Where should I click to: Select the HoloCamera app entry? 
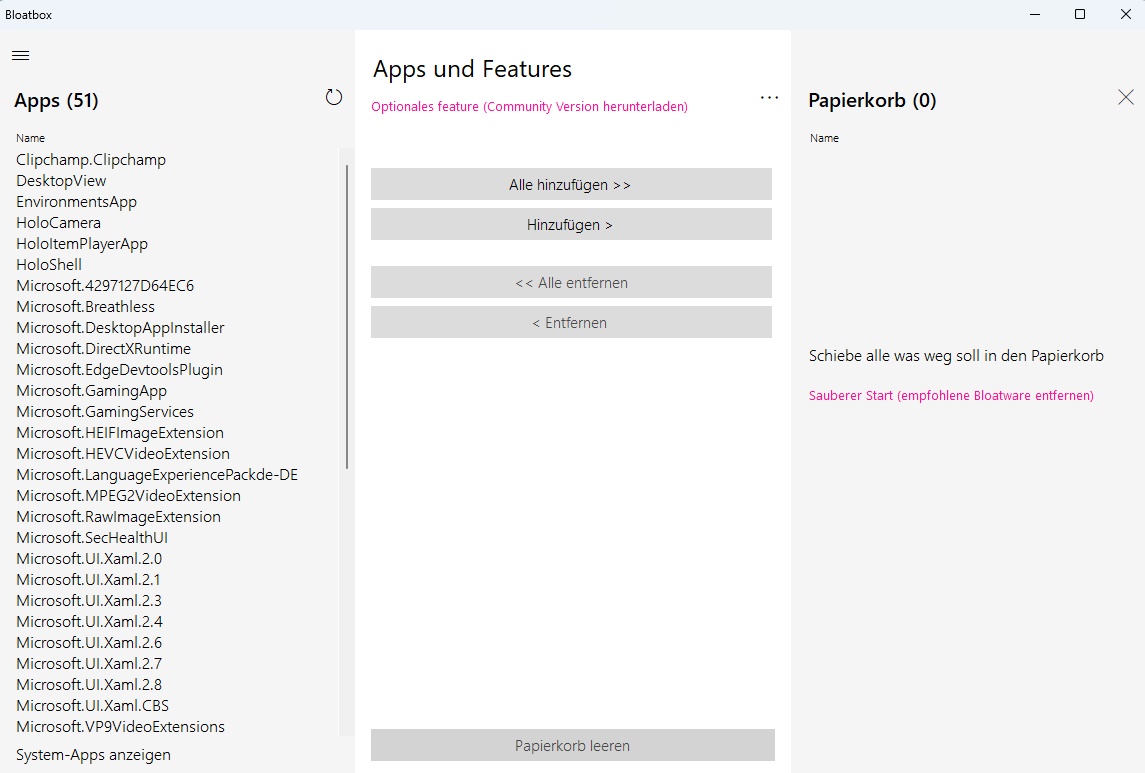click(x=58, y=223)
